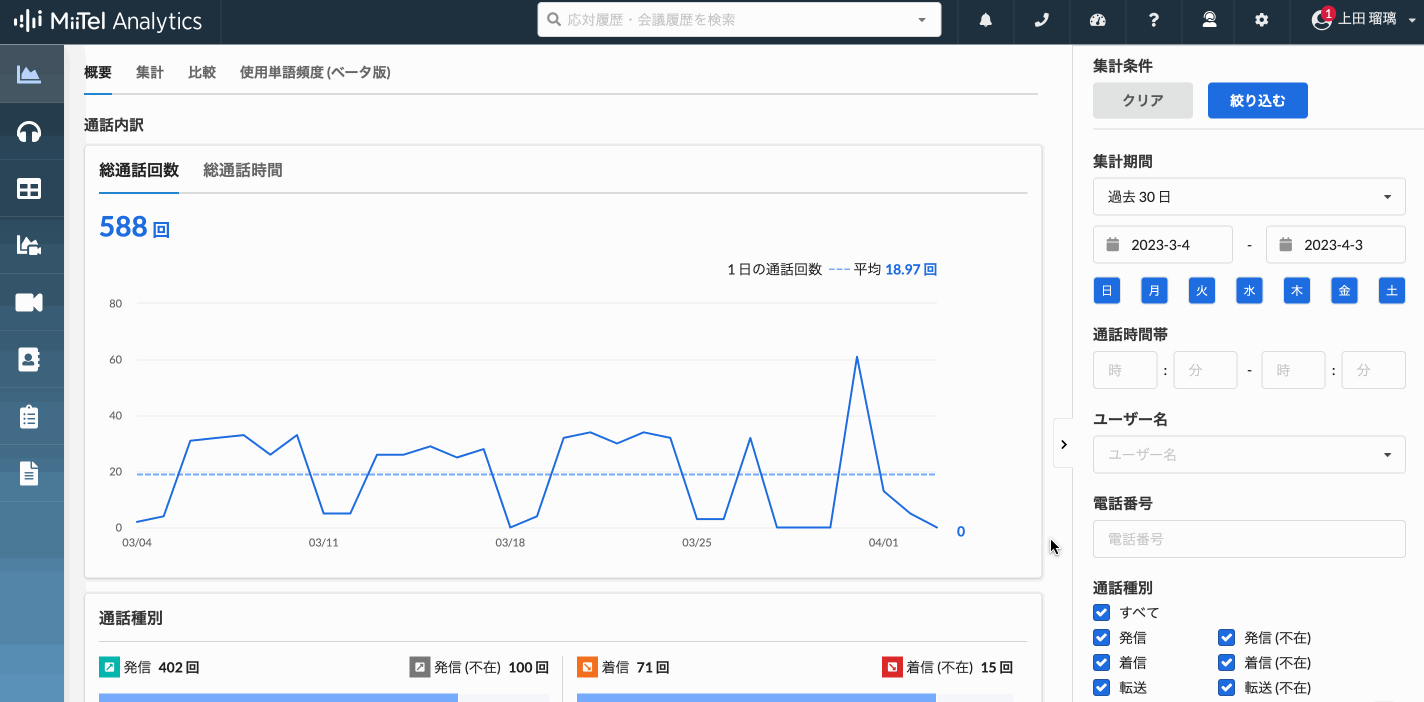This screenshot has width=1424, height=702.
Task: Click the end 時 hour field
Action: (1293, 370)
